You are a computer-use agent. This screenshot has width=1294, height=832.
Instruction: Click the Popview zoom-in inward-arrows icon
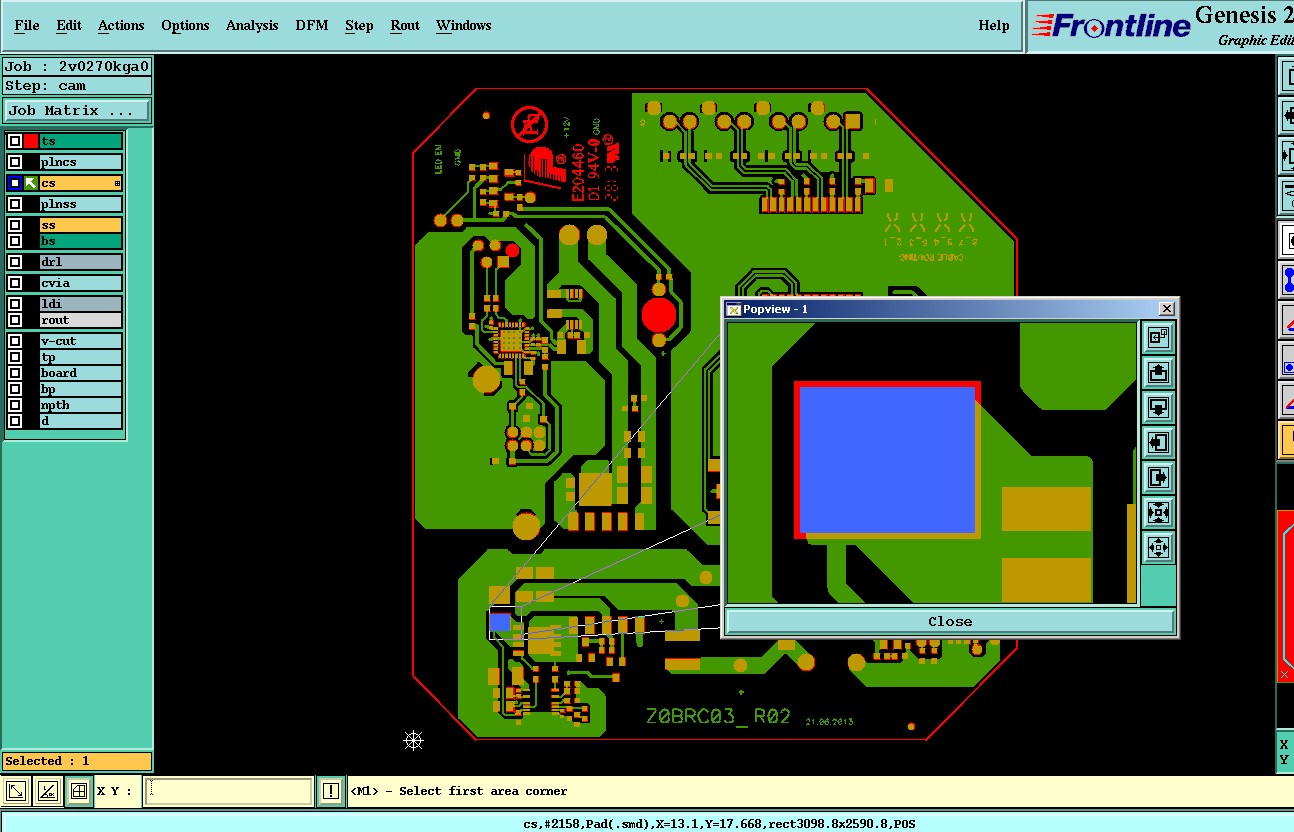click(x=1158, y=512)
